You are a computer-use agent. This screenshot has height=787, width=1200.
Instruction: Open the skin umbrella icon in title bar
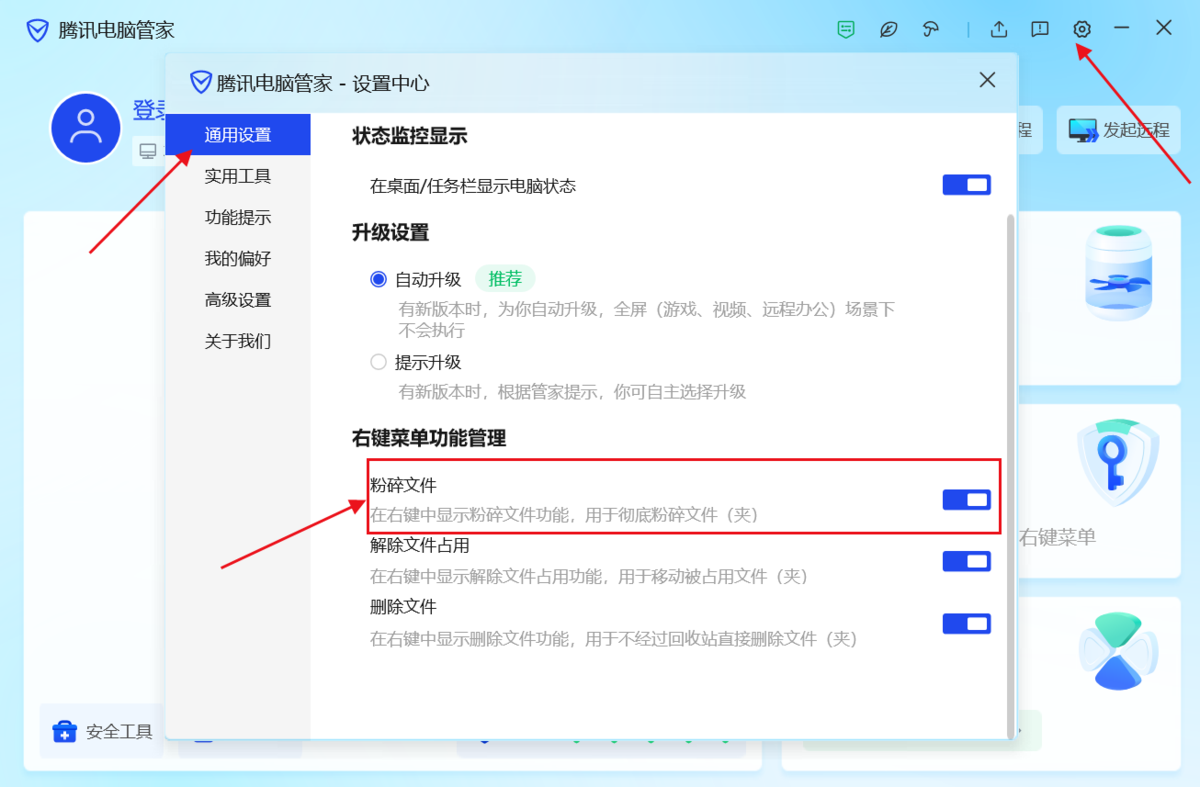click(x=931, y=29)
